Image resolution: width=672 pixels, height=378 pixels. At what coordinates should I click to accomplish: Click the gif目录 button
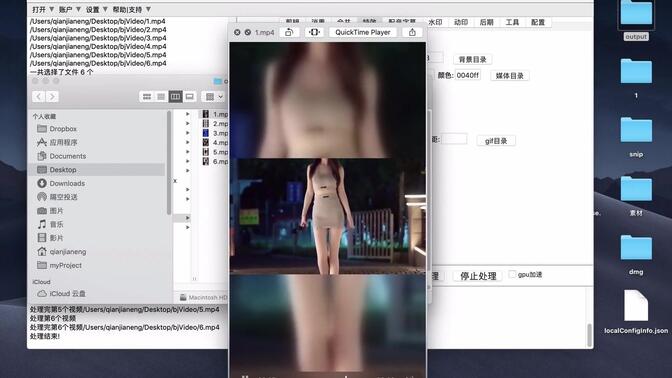[x=496, y=141]
